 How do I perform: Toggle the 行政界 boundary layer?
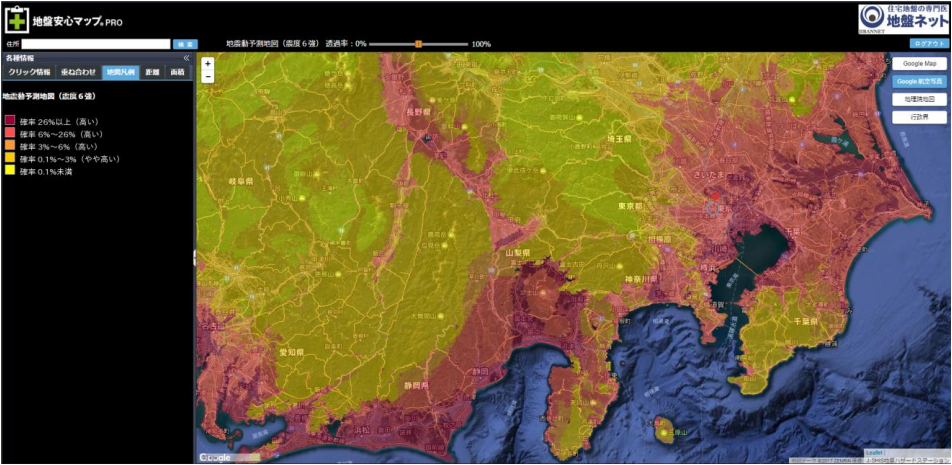pyautogui.click(x=920, y=117)
